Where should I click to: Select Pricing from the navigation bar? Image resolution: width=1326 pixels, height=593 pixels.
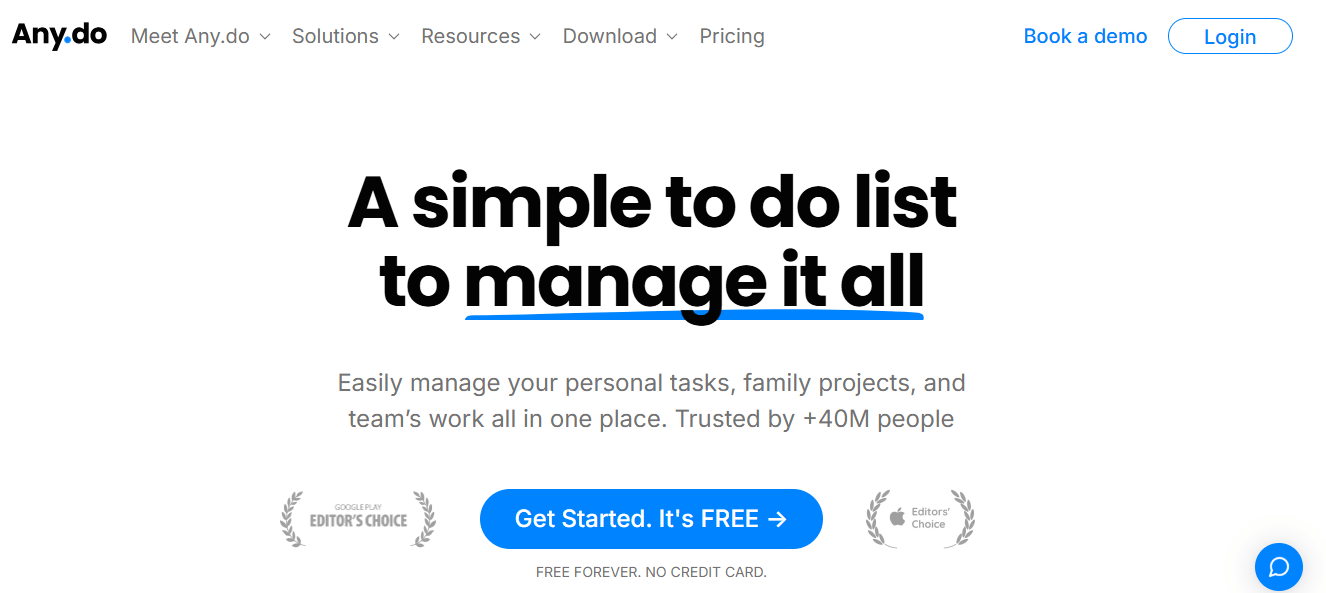(731, 36)
